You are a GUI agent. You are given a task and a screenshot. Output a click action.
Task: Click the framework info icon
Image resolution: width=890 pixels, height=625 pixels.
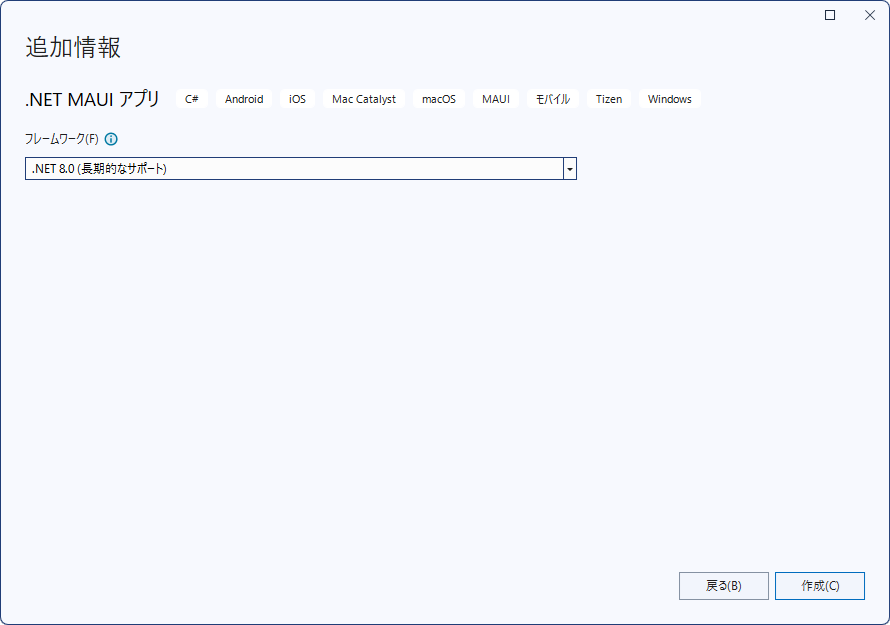[111, 139]
